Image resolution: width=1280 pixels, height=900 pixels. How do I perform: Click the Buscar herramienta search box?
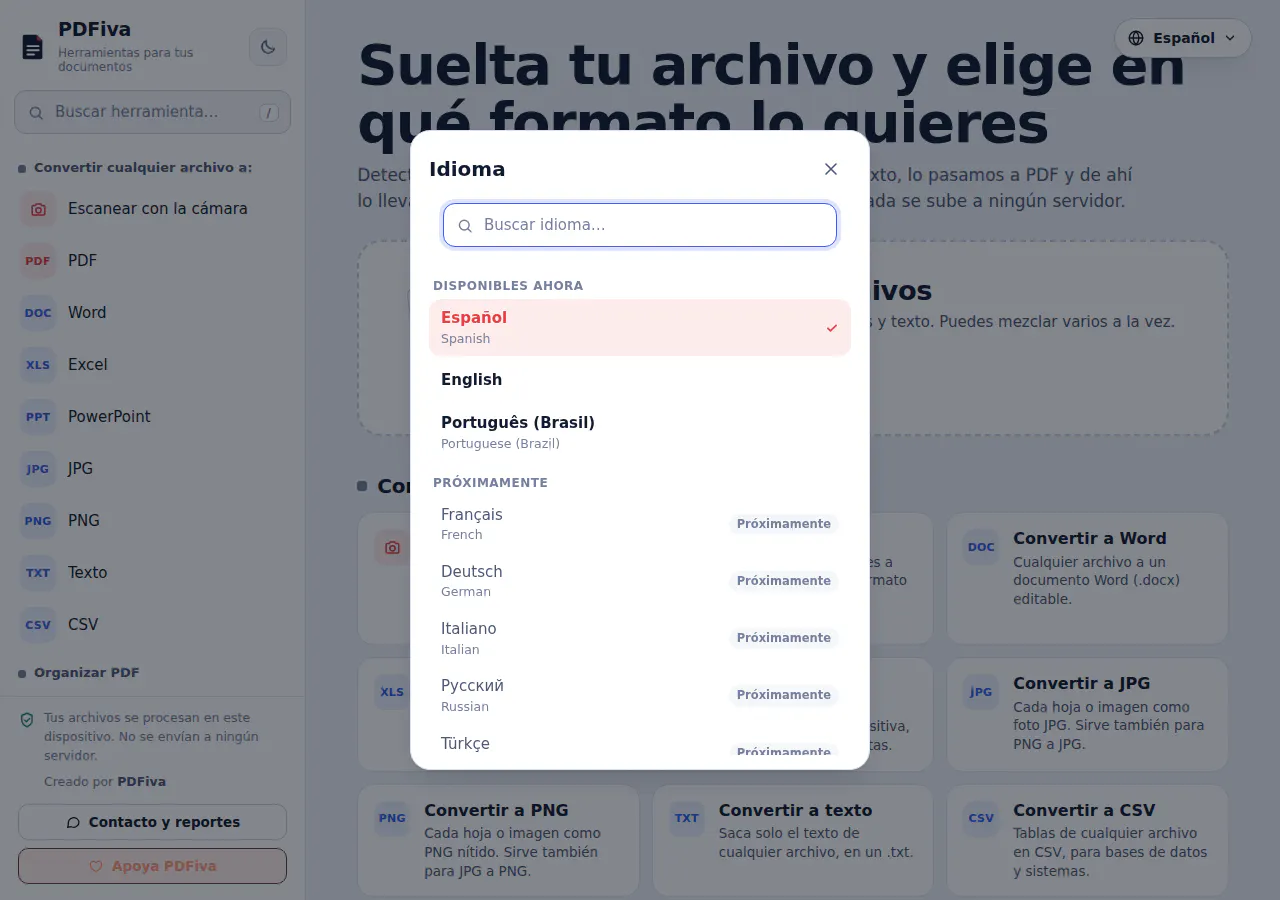pyautogui.click(x=152, y=112)
